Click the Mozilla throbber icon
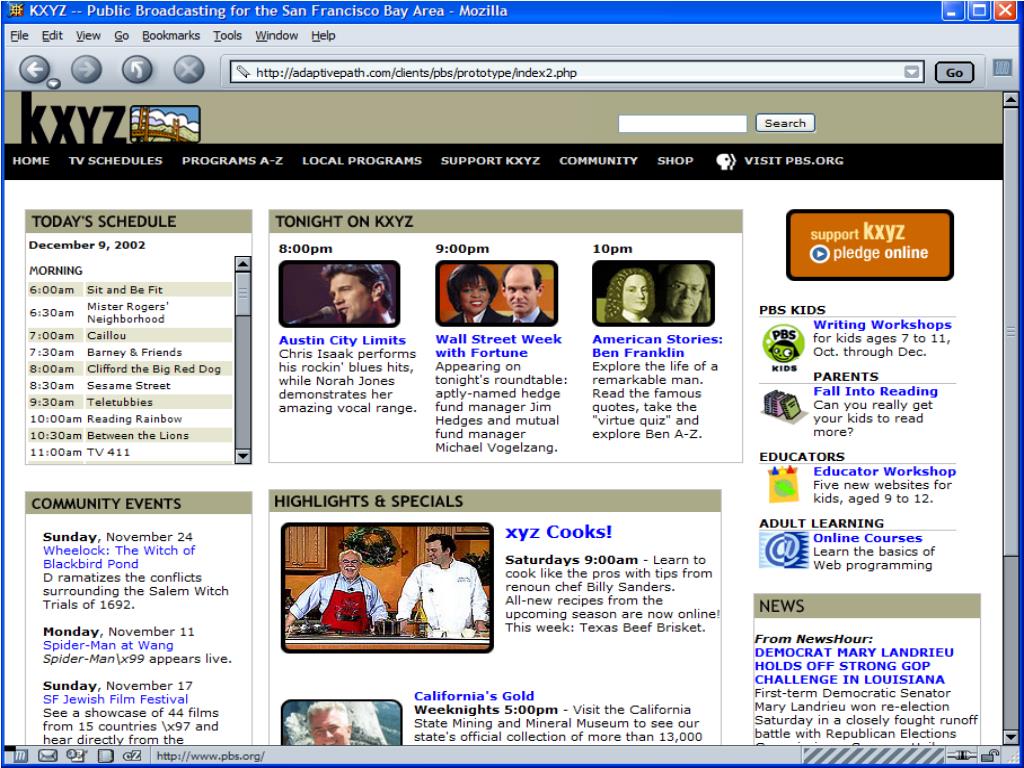This screenshot has height=768, width=1024. pos(1002,68)
